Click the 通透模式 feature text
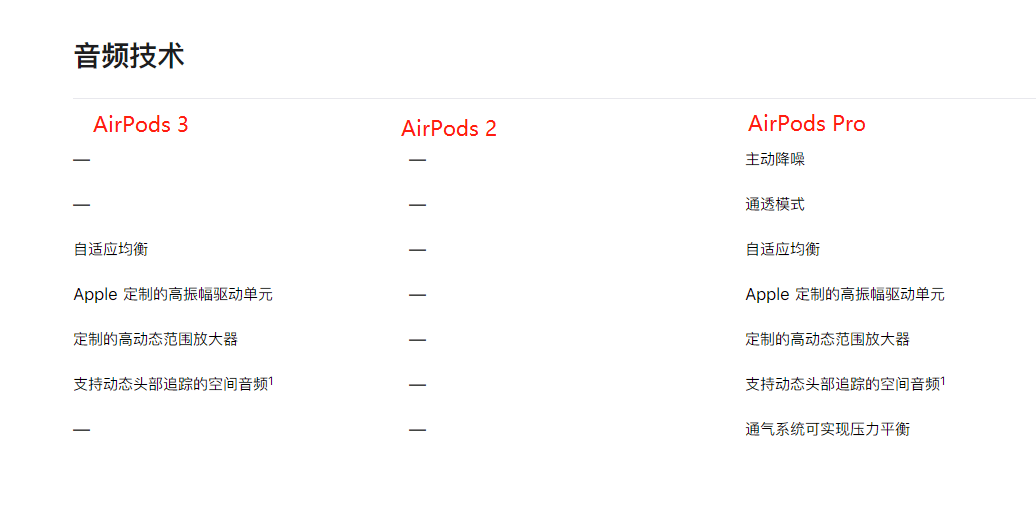1036x507 pixels. pyautogui.click(x=775, y=205)
